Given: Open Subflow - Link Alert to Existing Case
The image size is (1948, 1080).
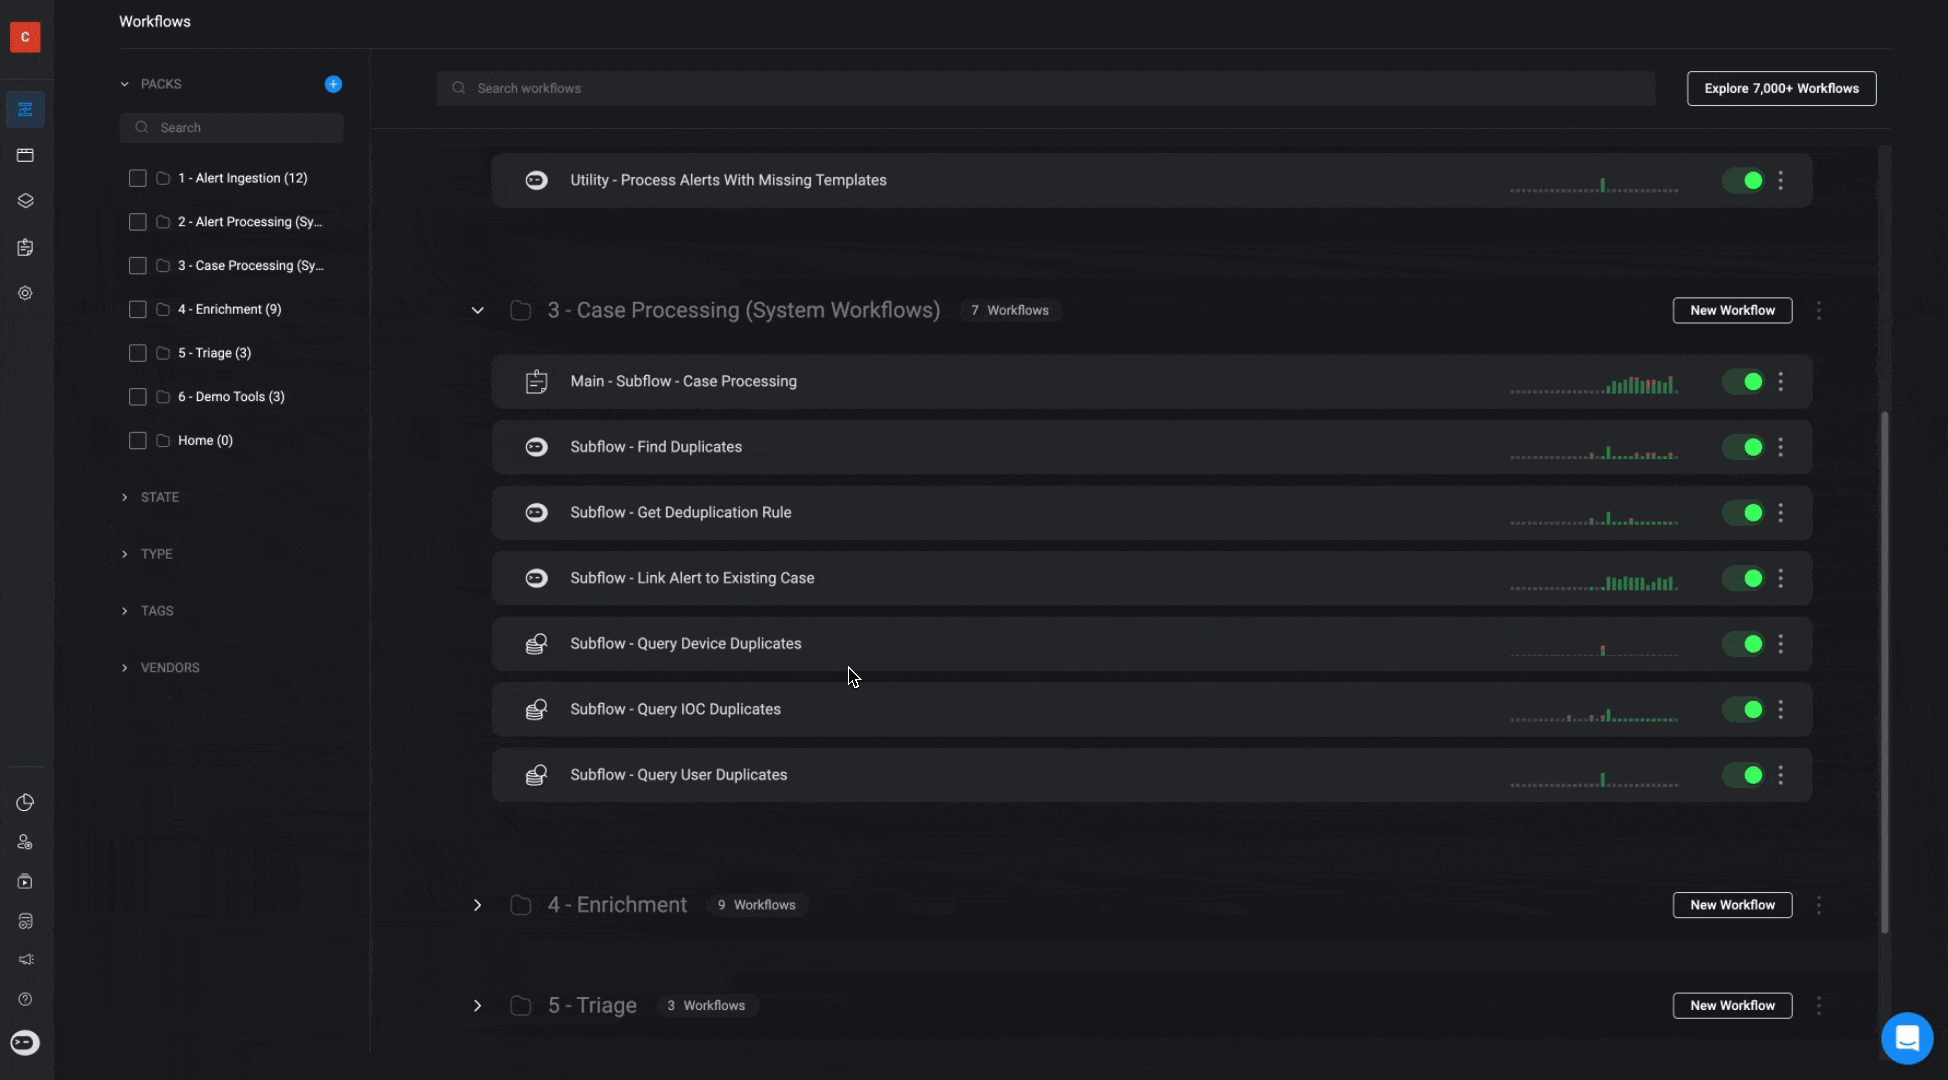Looking at the screenshot, I should click(x=692, y=578).
